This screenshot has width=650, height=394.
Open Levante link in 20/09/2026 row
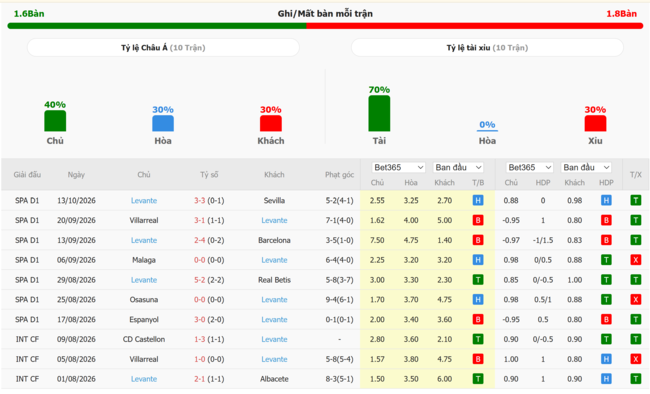coord(274,221)
